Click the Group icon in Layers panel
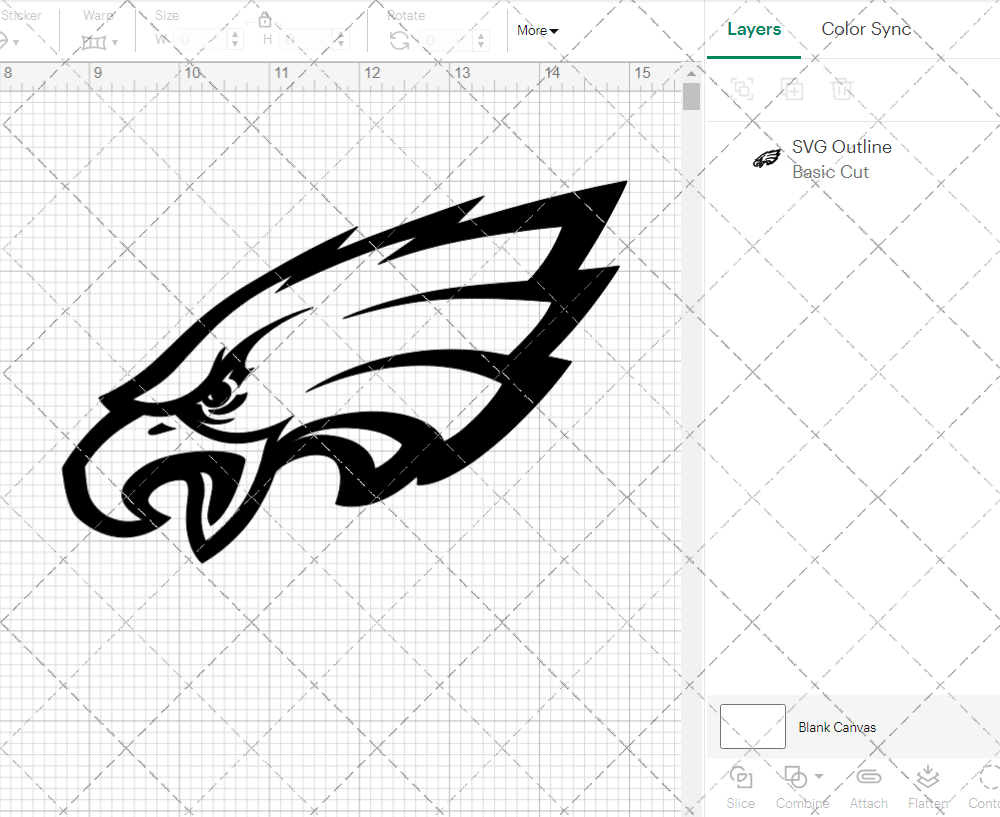This screenshot has height=817, width=1000. [743, 89]
